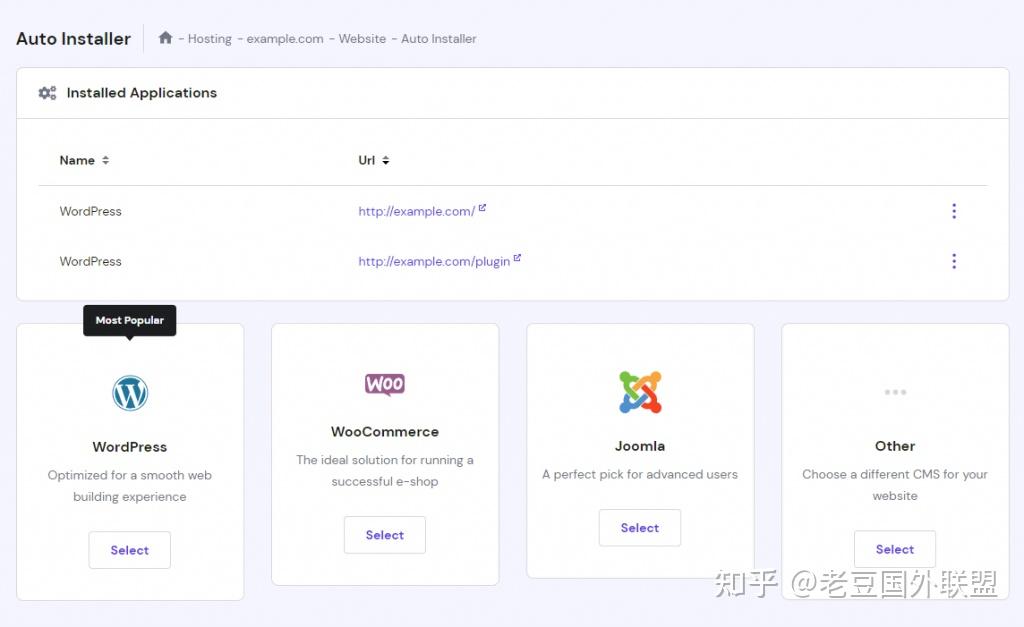Select Joomla for installation
Viewport: 1024px width, 627px height.
click(640, 528)
